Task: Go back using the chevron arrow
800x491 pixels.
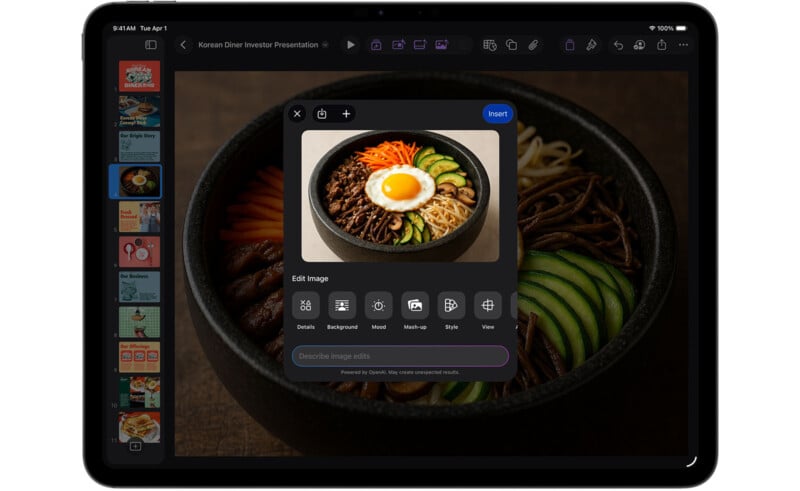Action: (183, 45)
